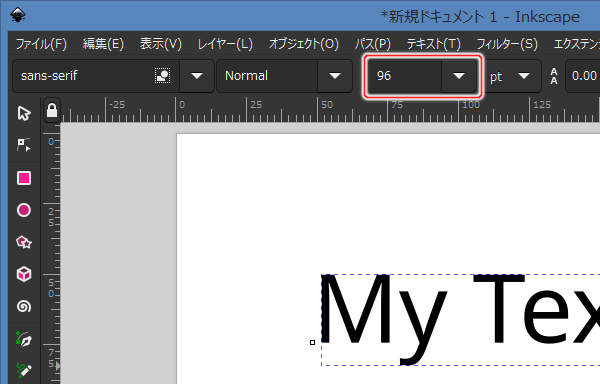
Task: Click the line spacing icon
Action: click(x=554, y=76)
